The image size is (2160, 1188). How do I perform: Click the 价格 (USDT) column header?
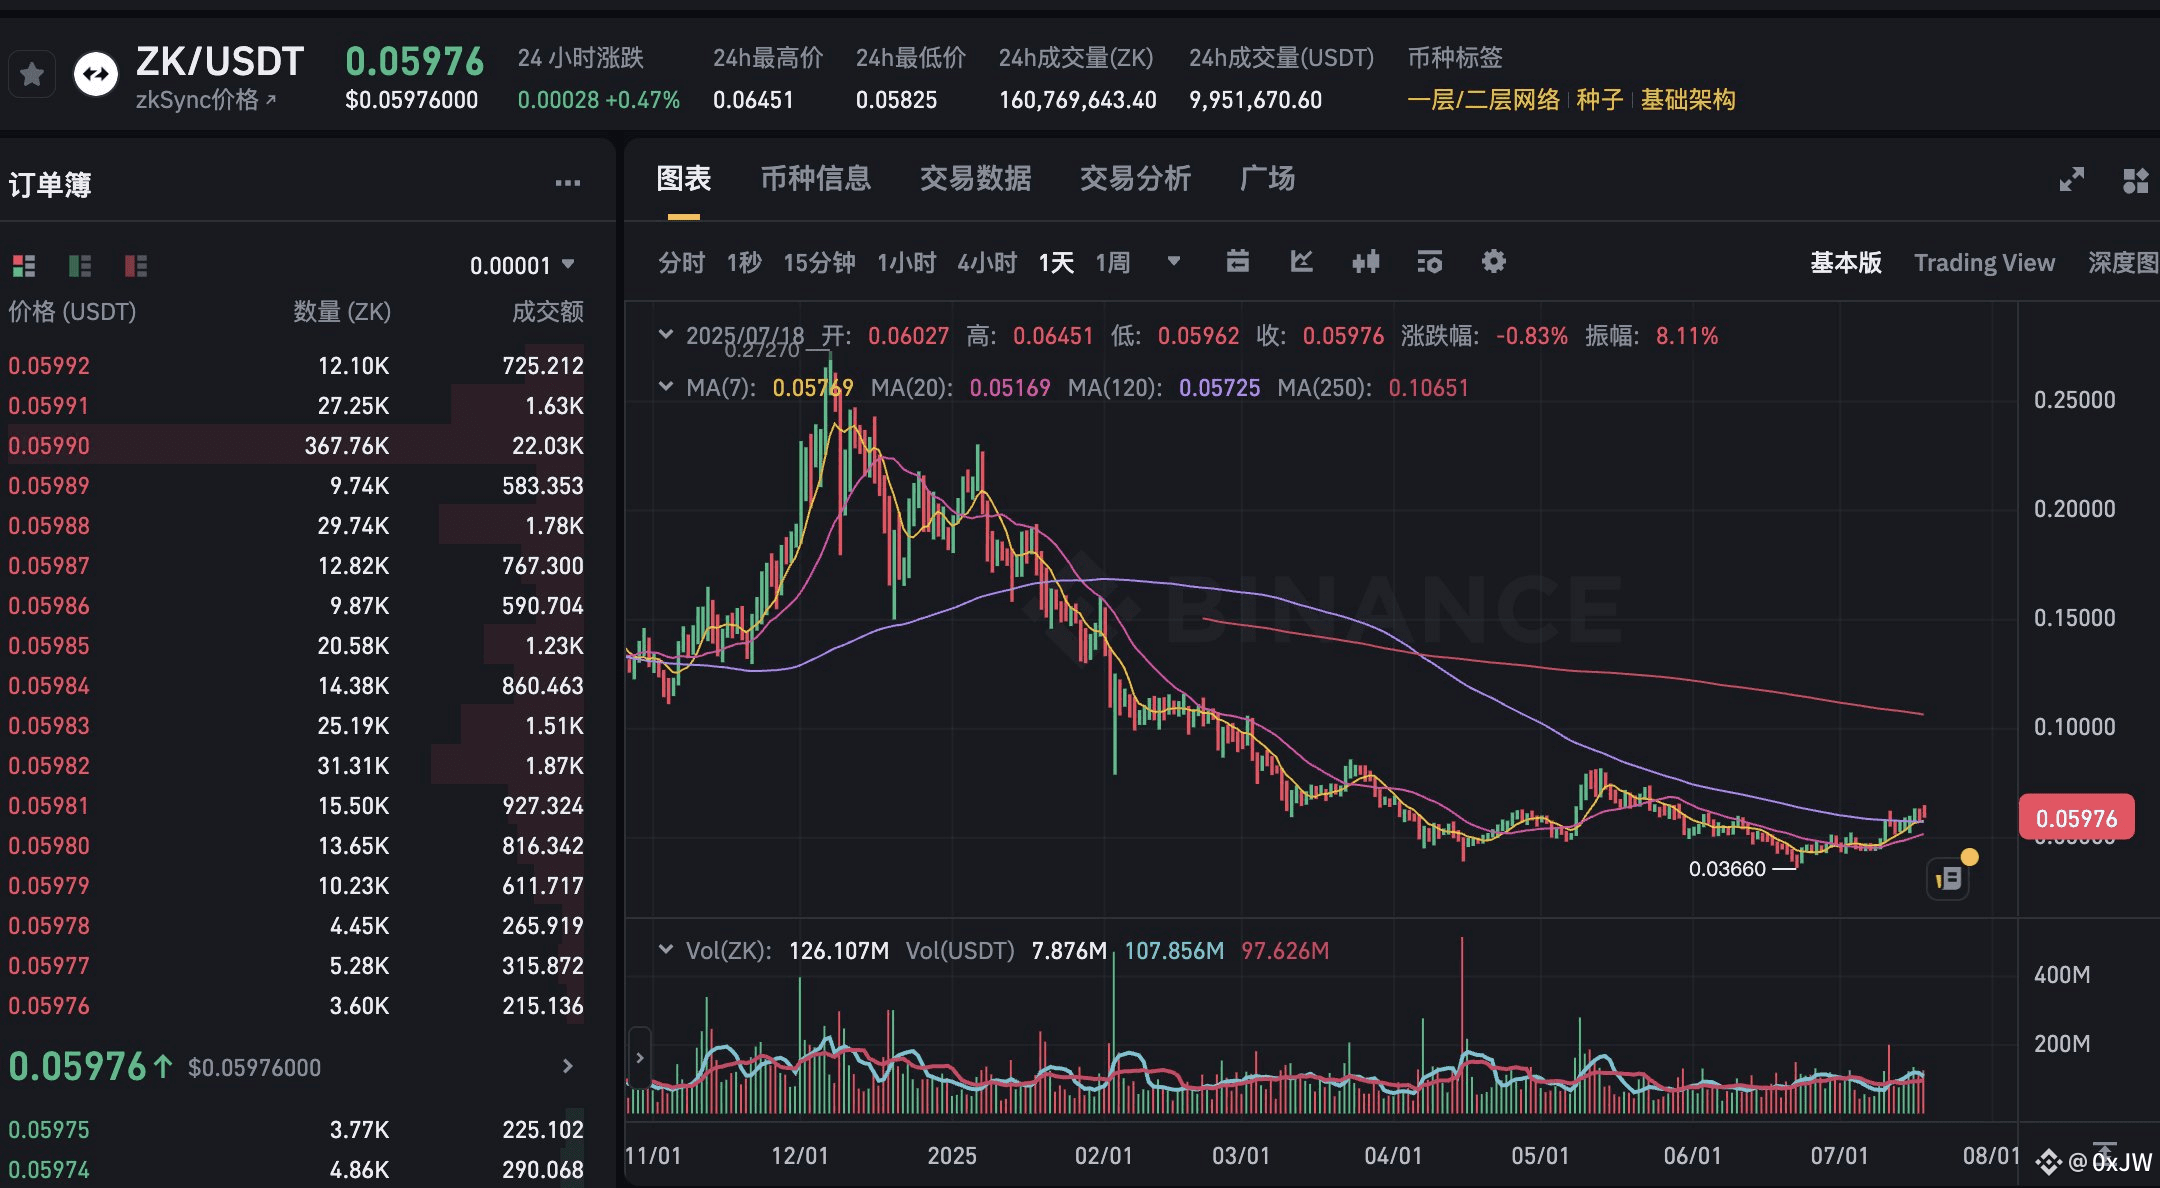(x=72, y=312)
